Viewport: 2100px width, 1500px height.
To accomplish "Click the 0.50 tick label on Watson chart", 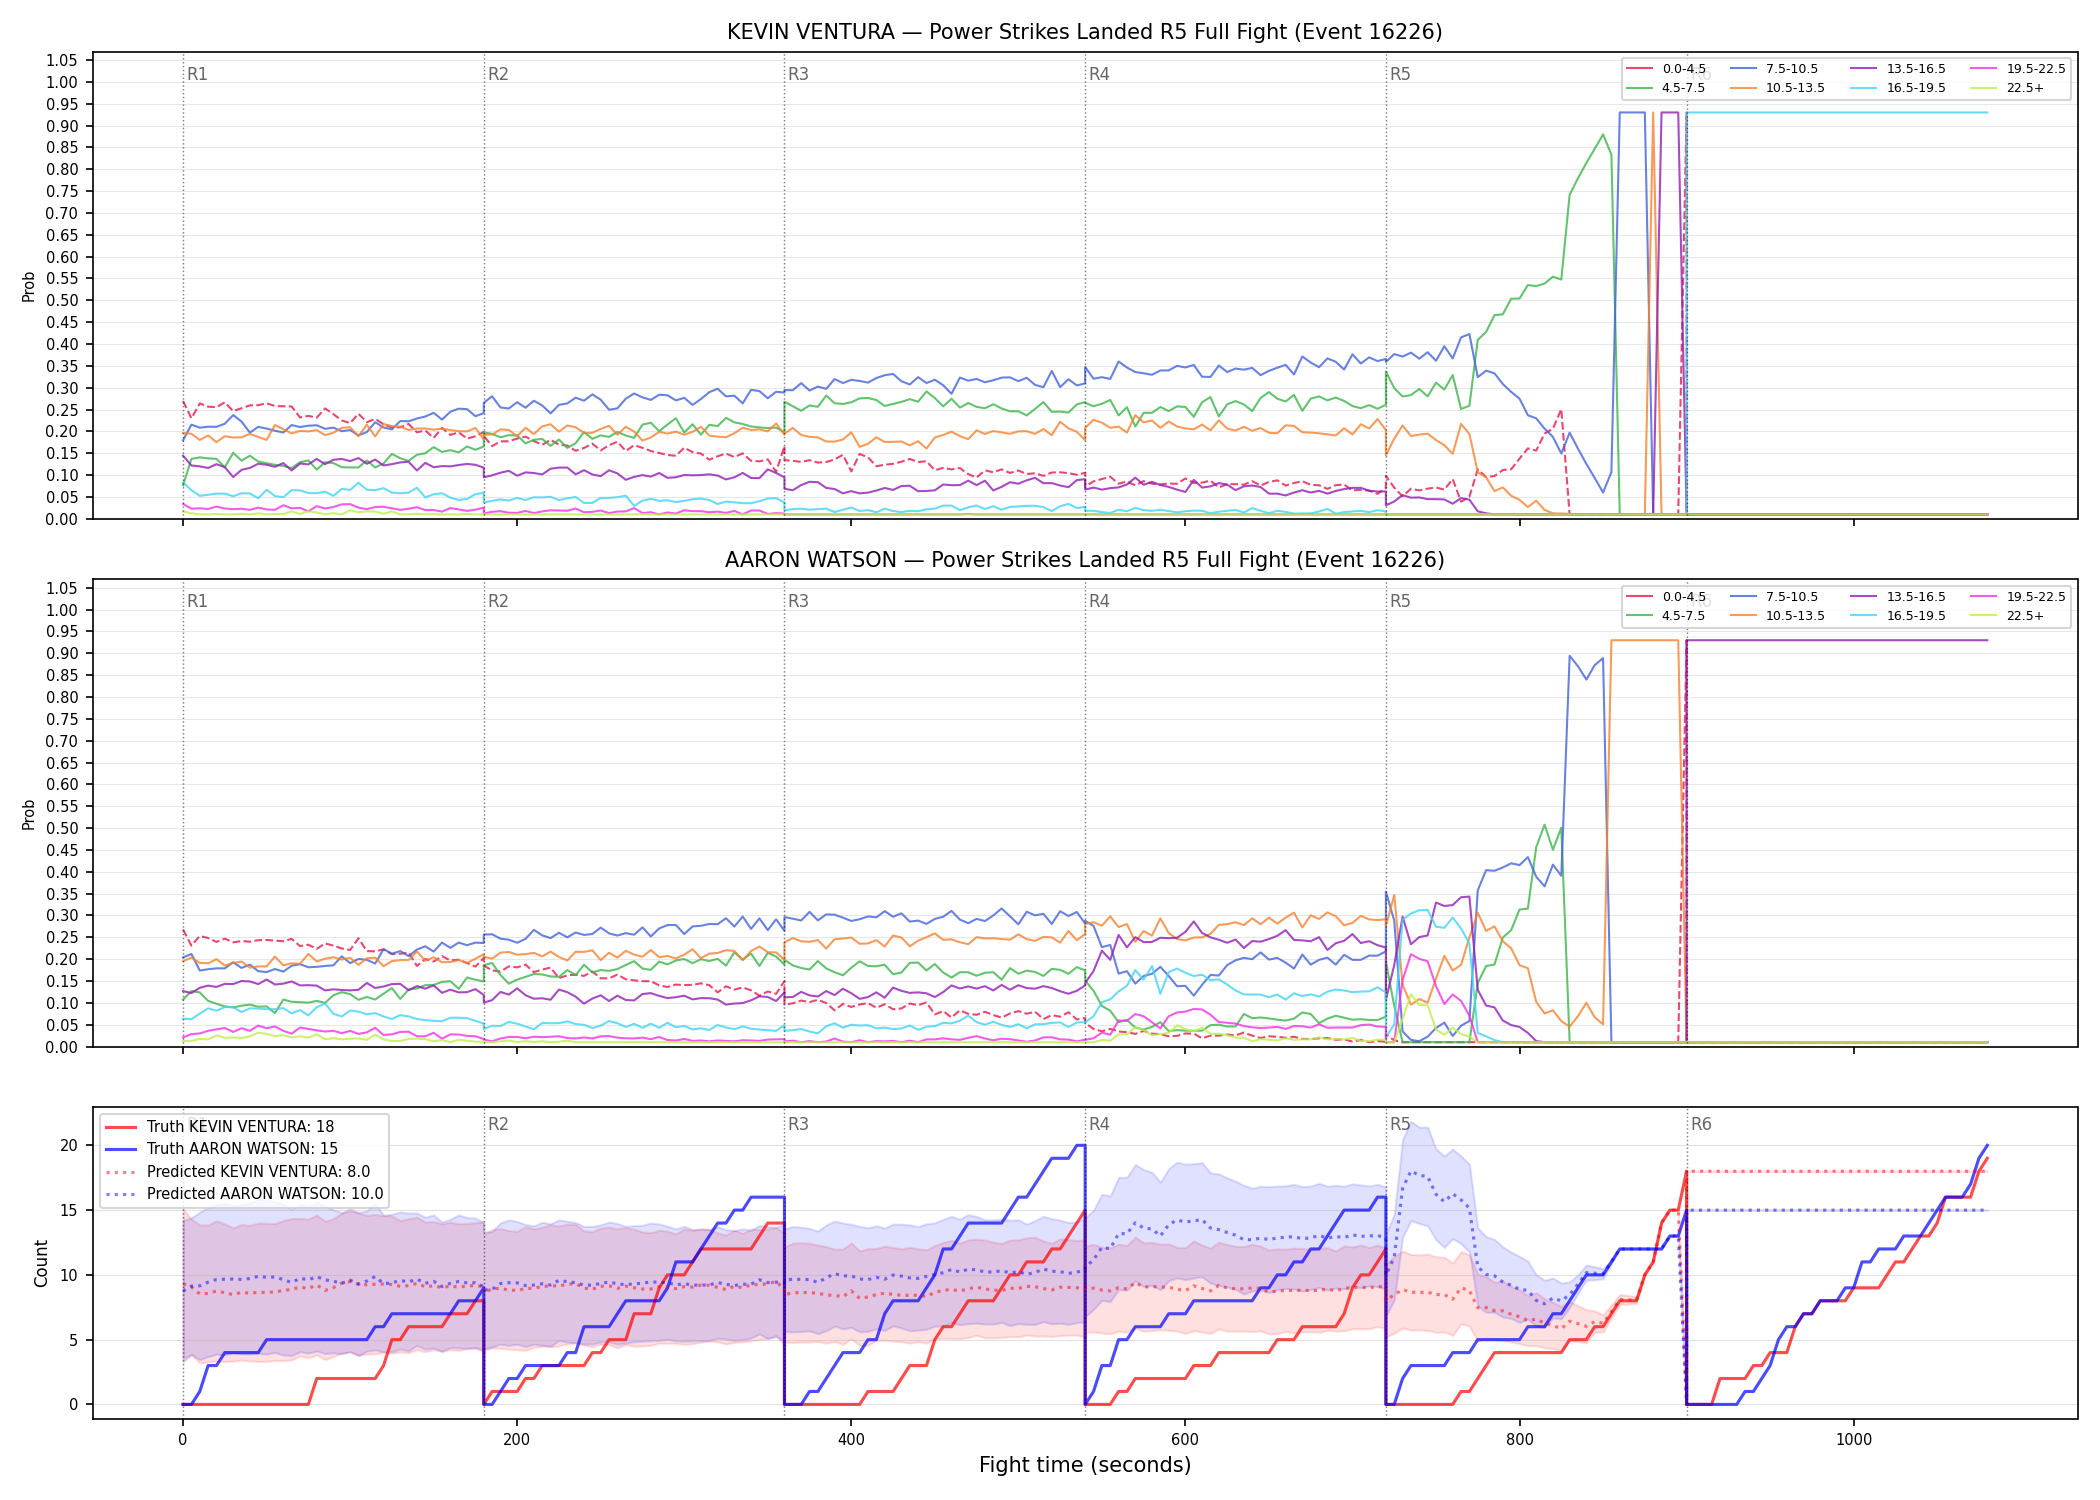I will pyautogui.click(x=62, y=828).
